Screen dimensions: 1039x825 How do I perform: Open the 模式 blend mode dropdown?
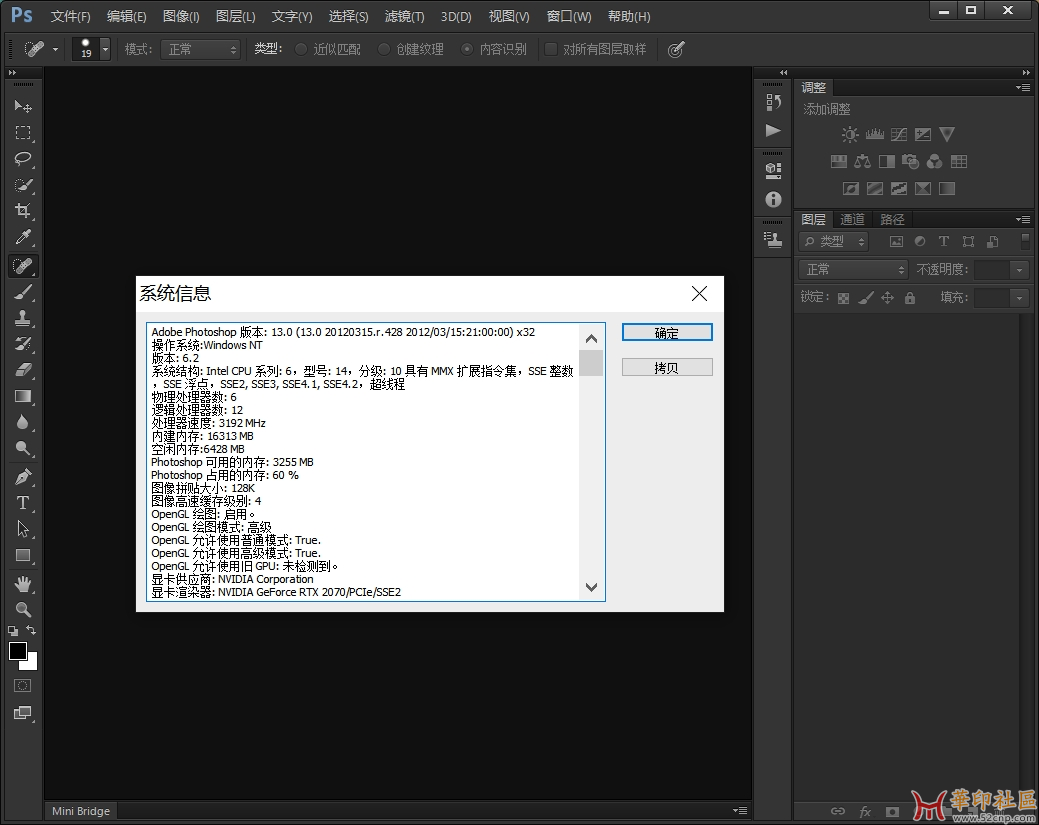200,50
